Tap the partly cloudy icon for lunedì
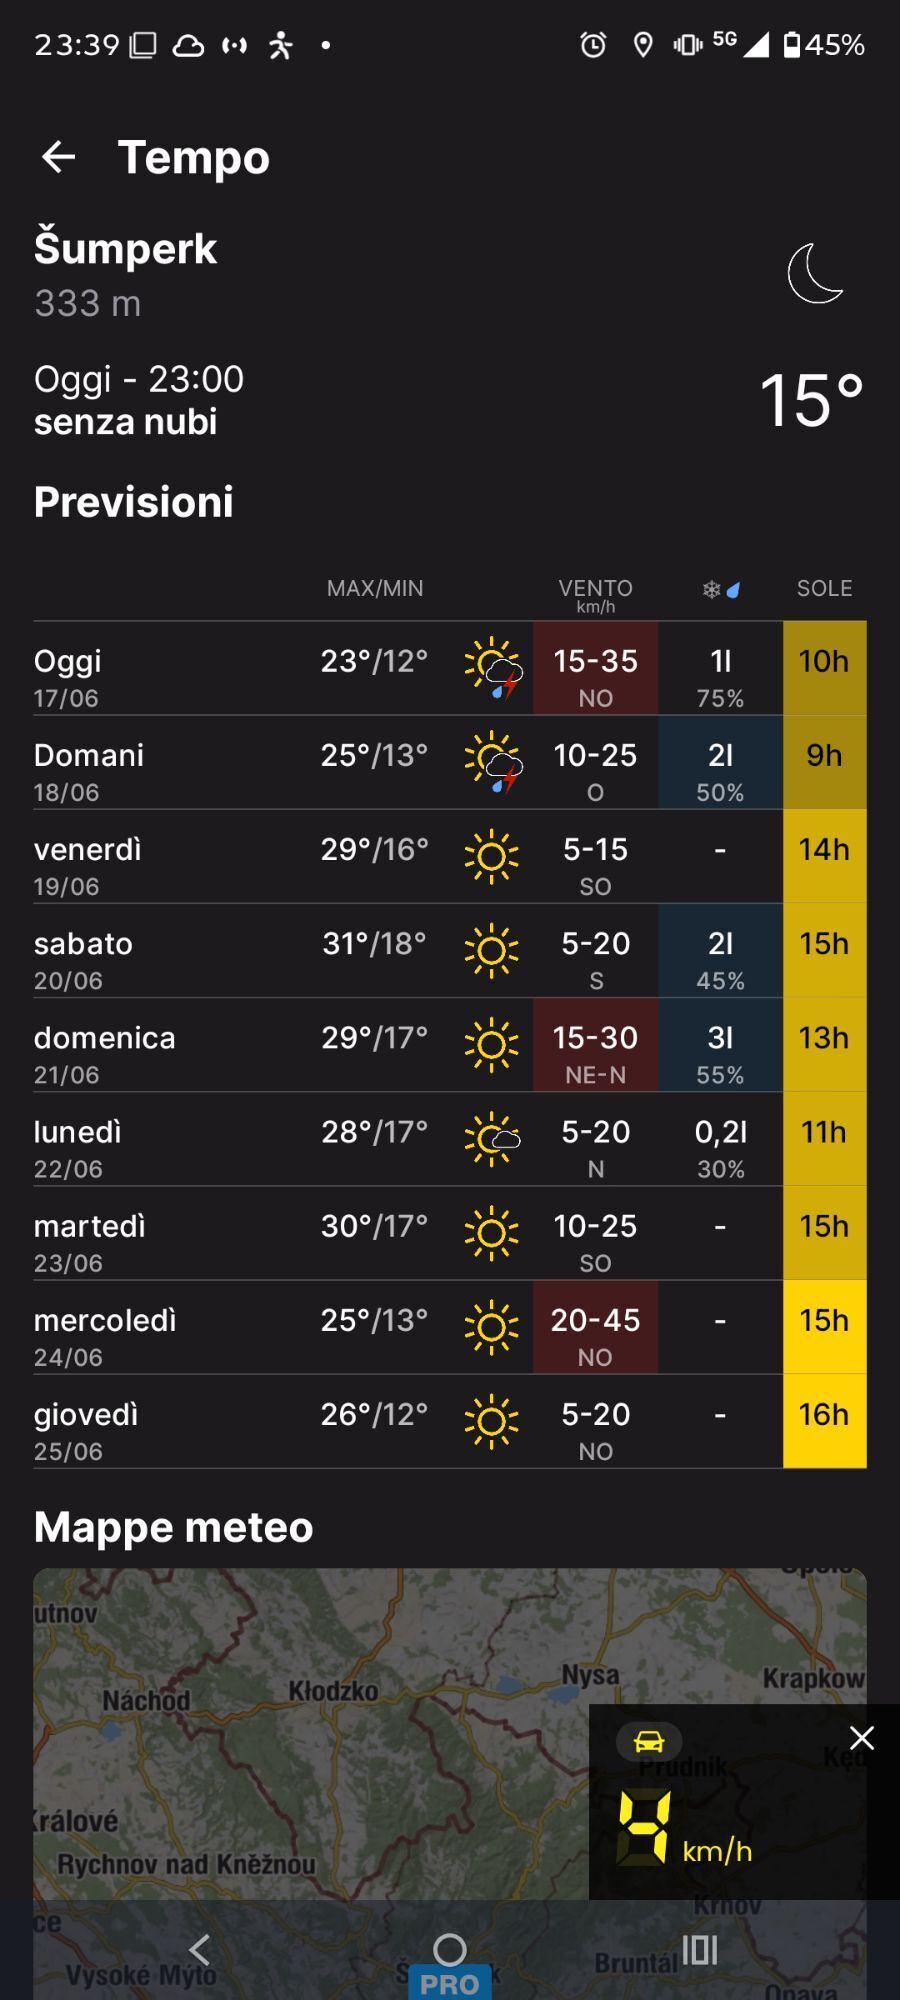This screenshot has height=2000, width=900. 493,1138
